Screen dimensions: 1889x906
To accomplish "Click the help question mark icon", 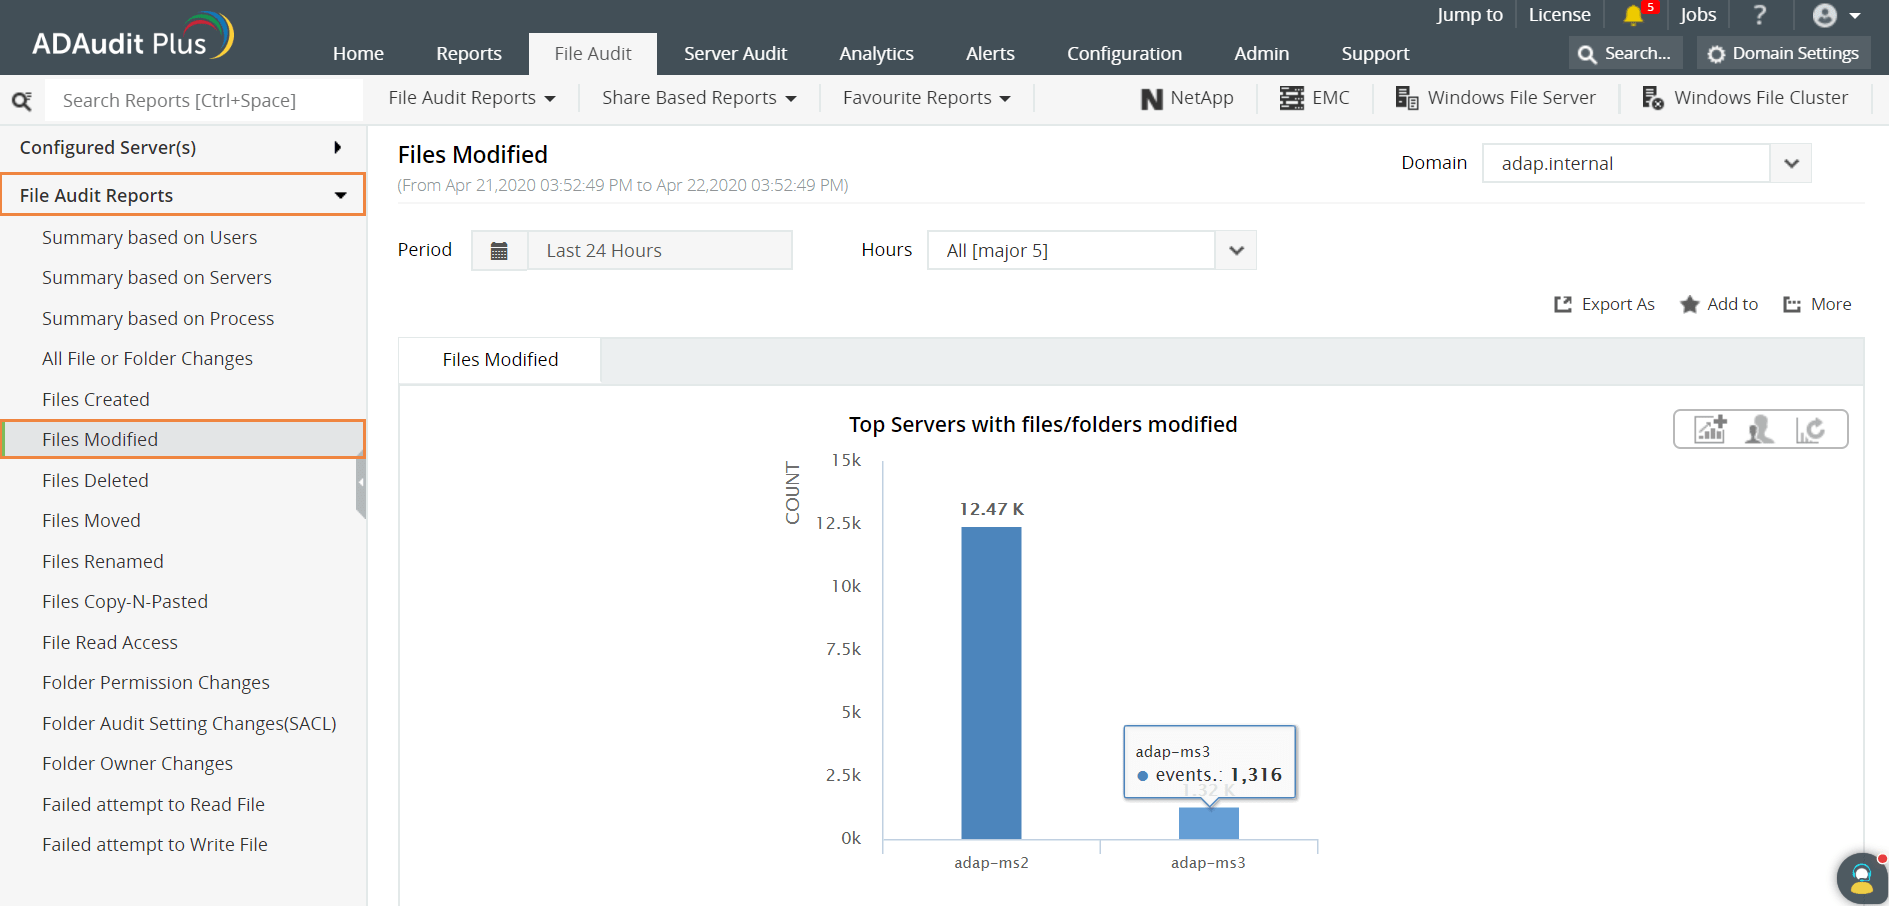I will pyautogui.click(x=1760, y=15).
